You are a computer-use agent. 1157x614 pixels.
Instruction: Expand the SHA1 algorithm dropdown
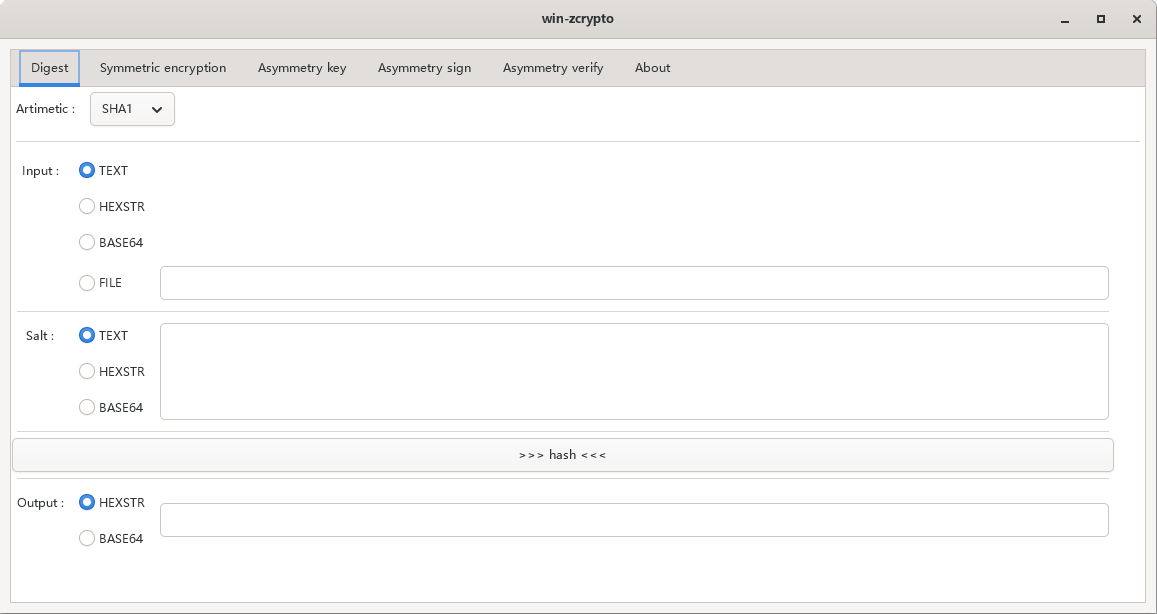coord(132,109)
